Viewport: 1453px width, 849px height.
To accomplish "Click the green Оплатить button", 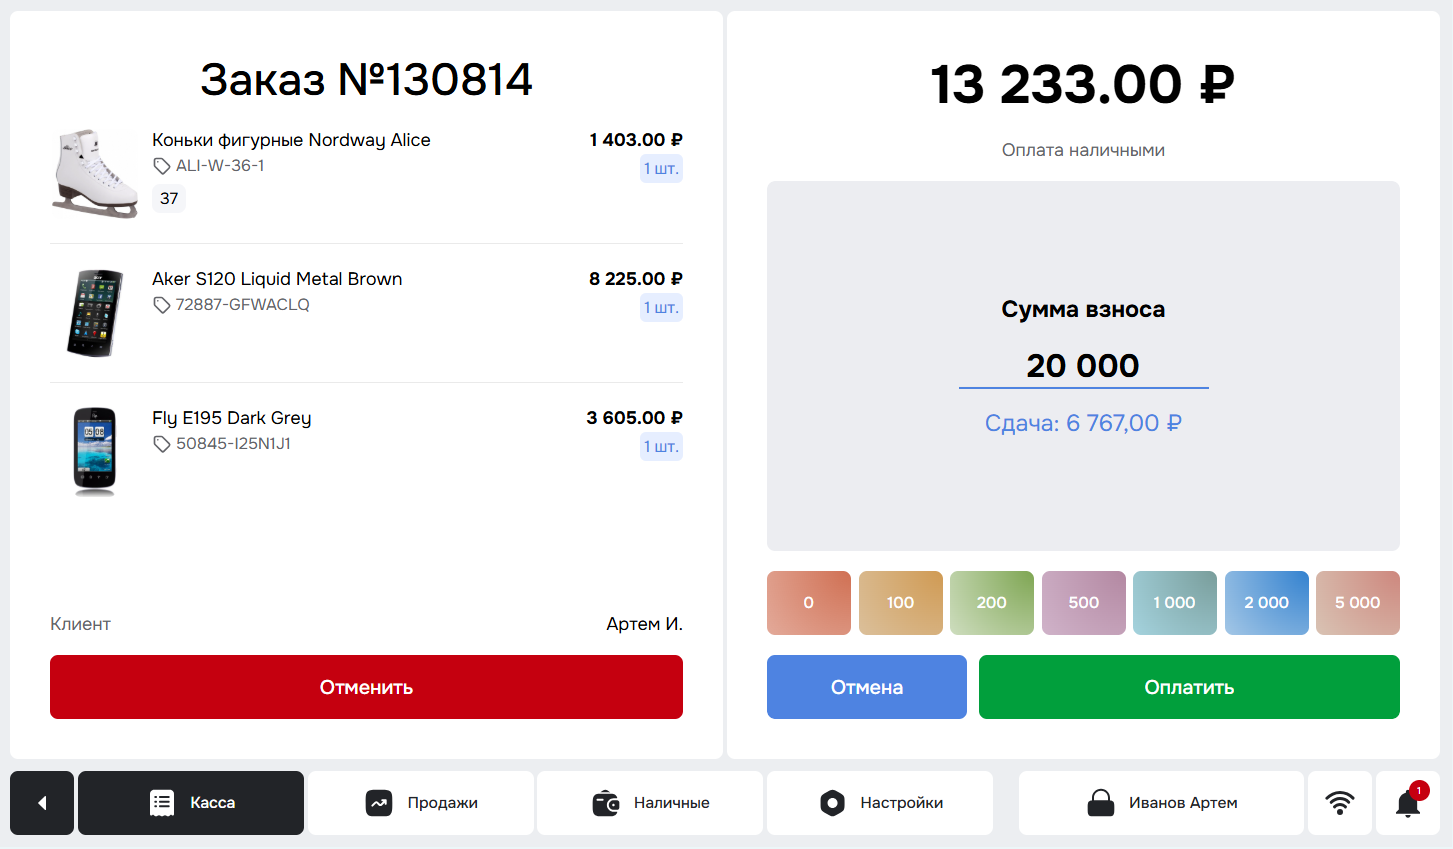I will coord(1189,687).
